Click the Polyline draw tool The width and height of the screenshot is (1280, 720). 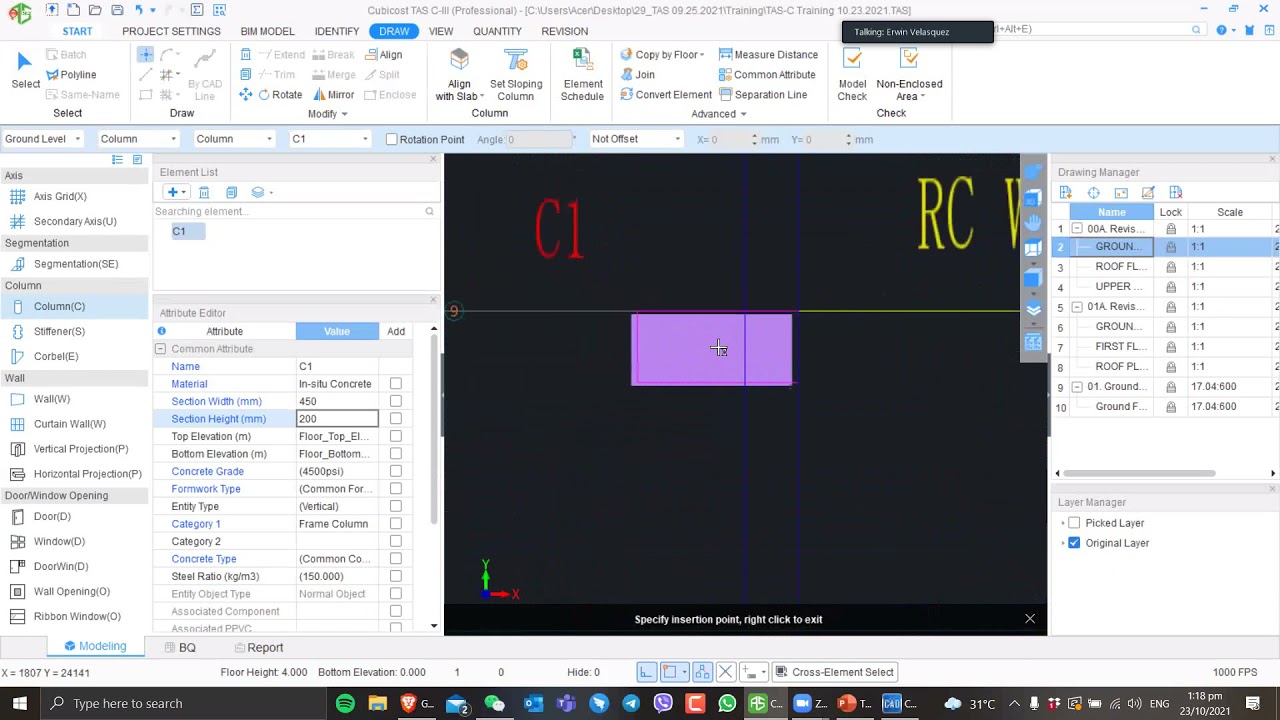pos(70,75)
